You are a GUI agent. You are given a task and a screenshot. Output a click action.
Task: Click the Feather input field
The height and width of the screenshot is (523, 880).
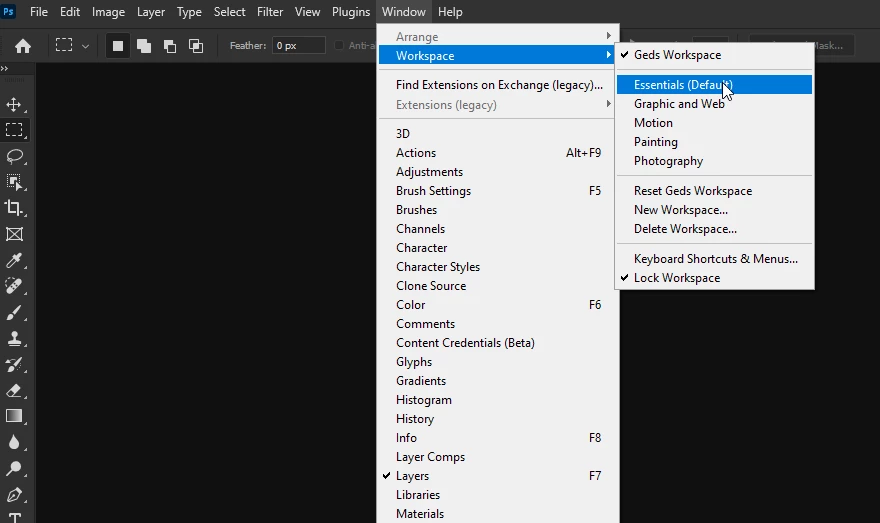click(x=299, y=45)
